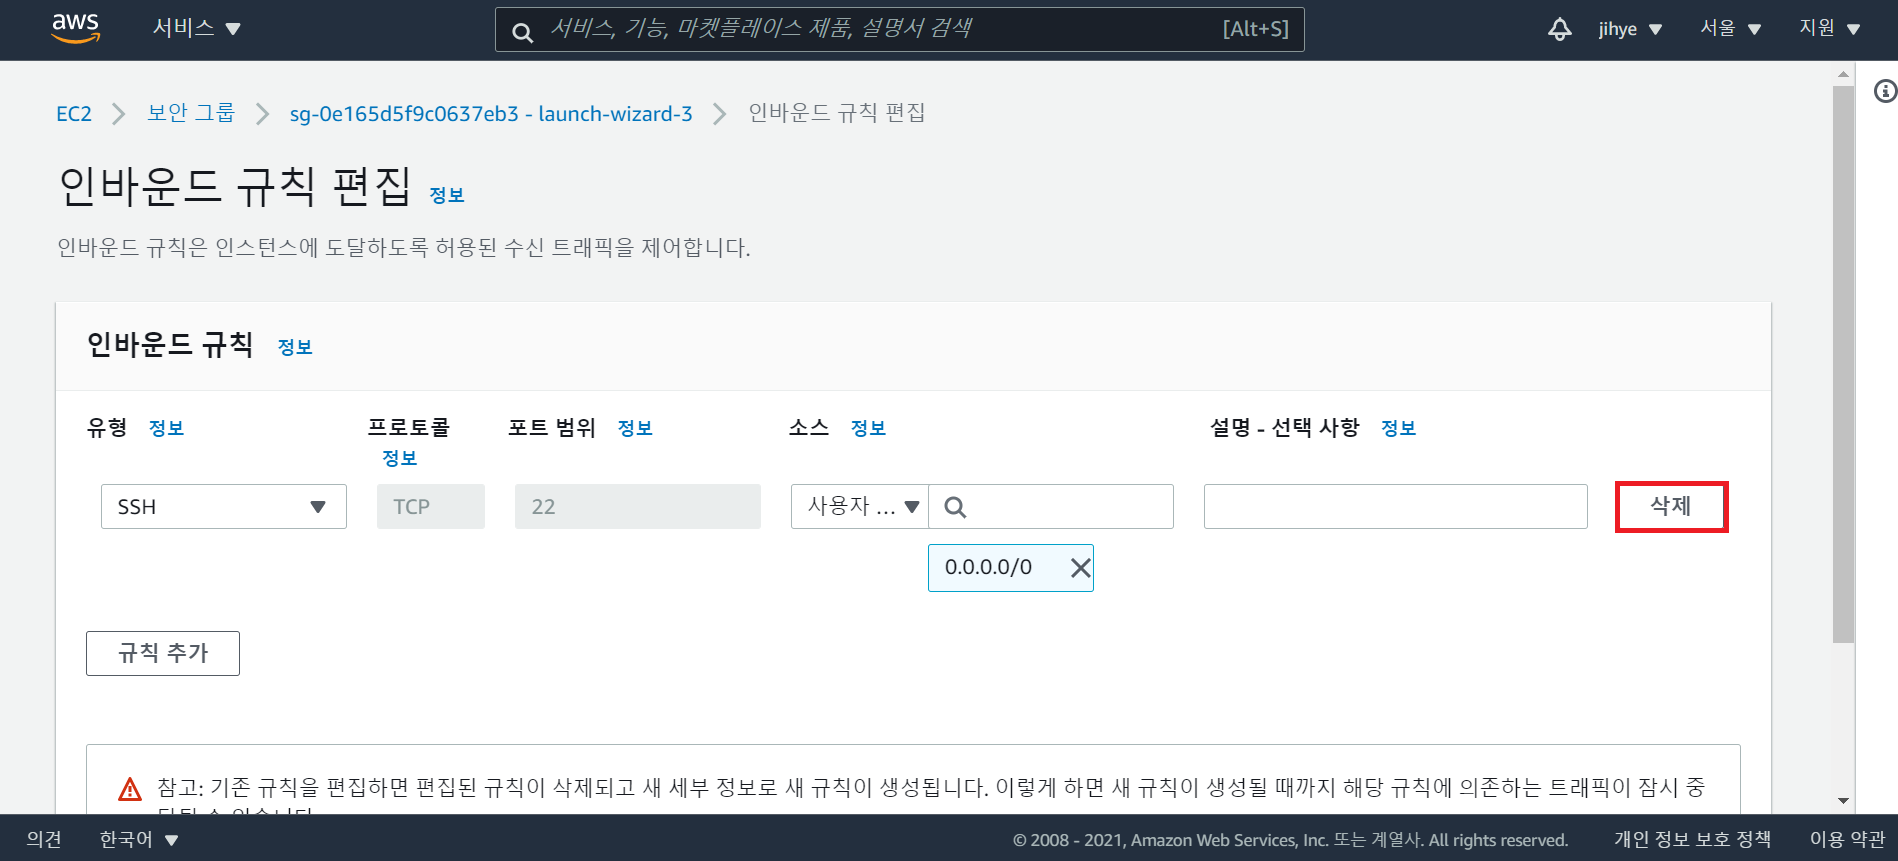
Task: Go to EC2 breadcrumb link
Action: (x=74, y=114)
